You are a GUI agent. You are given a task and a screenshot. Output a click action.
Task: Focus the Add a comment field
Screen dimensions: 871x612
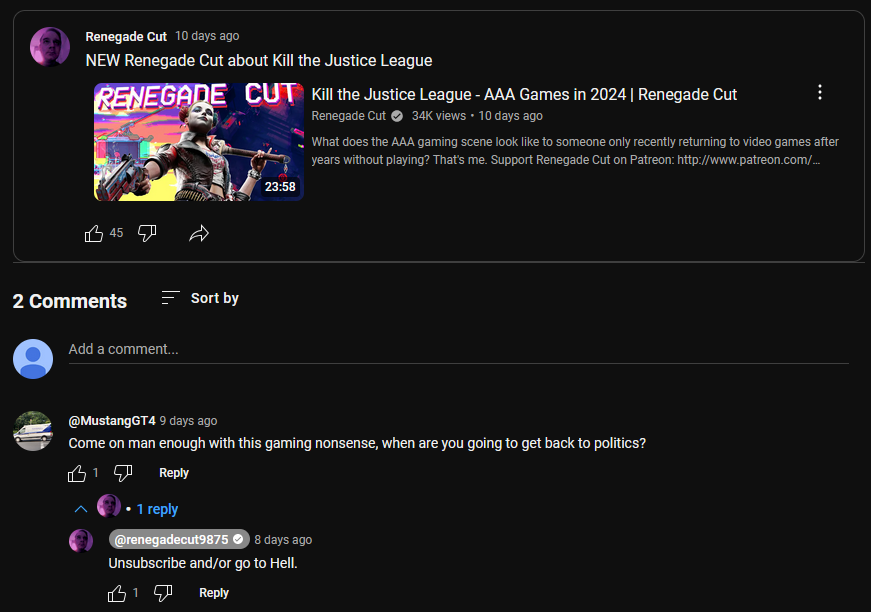(x=458, y=350)
